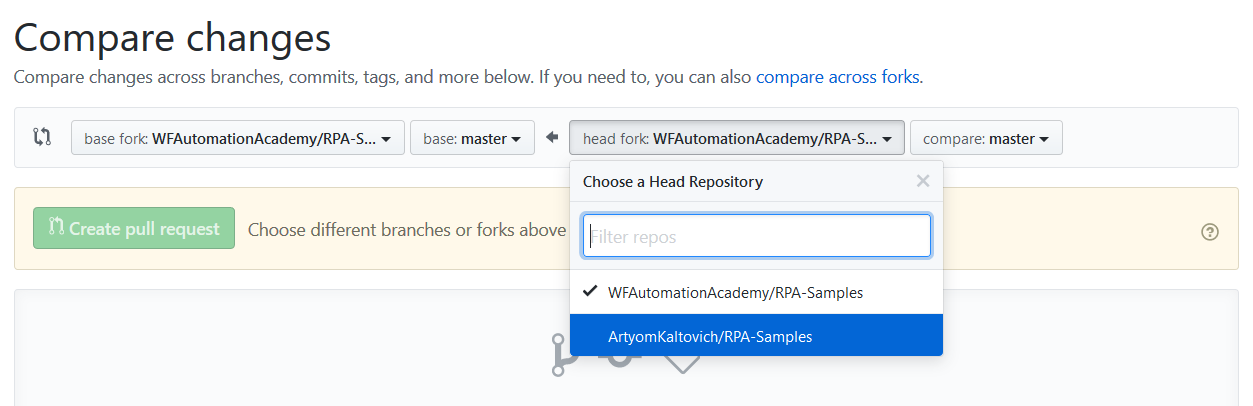The image size is (1253, 406).
Task: Click the compare/switch branches icon
Action: (42, 138)
